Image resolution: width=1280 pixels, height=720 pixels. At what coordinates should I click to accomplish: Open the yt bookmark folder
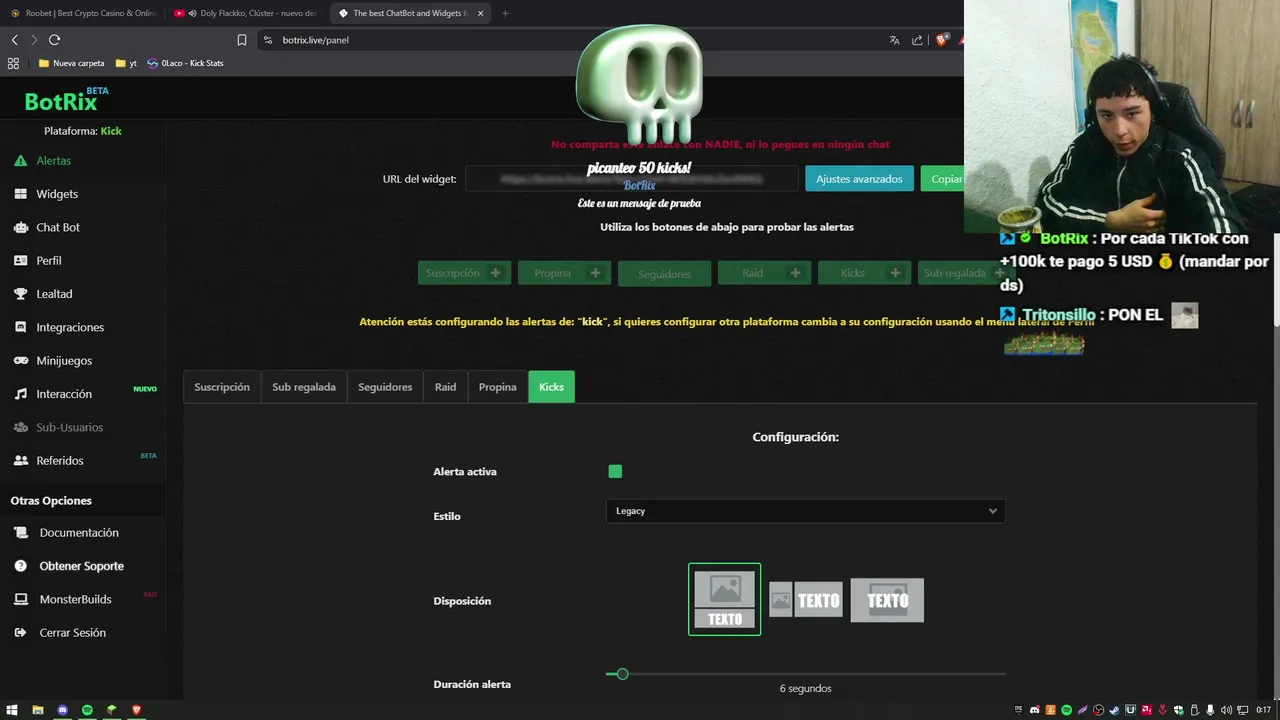(127, 63)
